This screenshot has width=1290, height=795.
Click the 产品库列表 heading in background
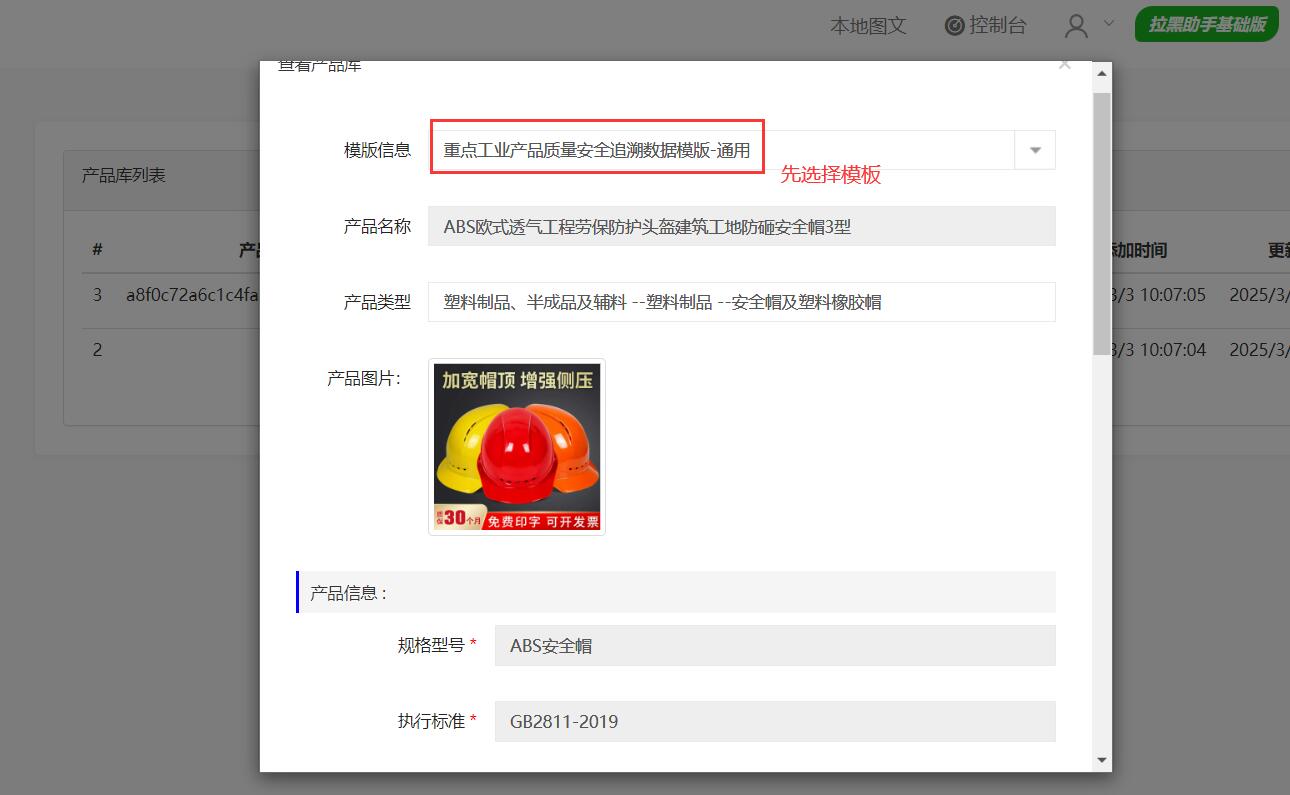[124, 175]
